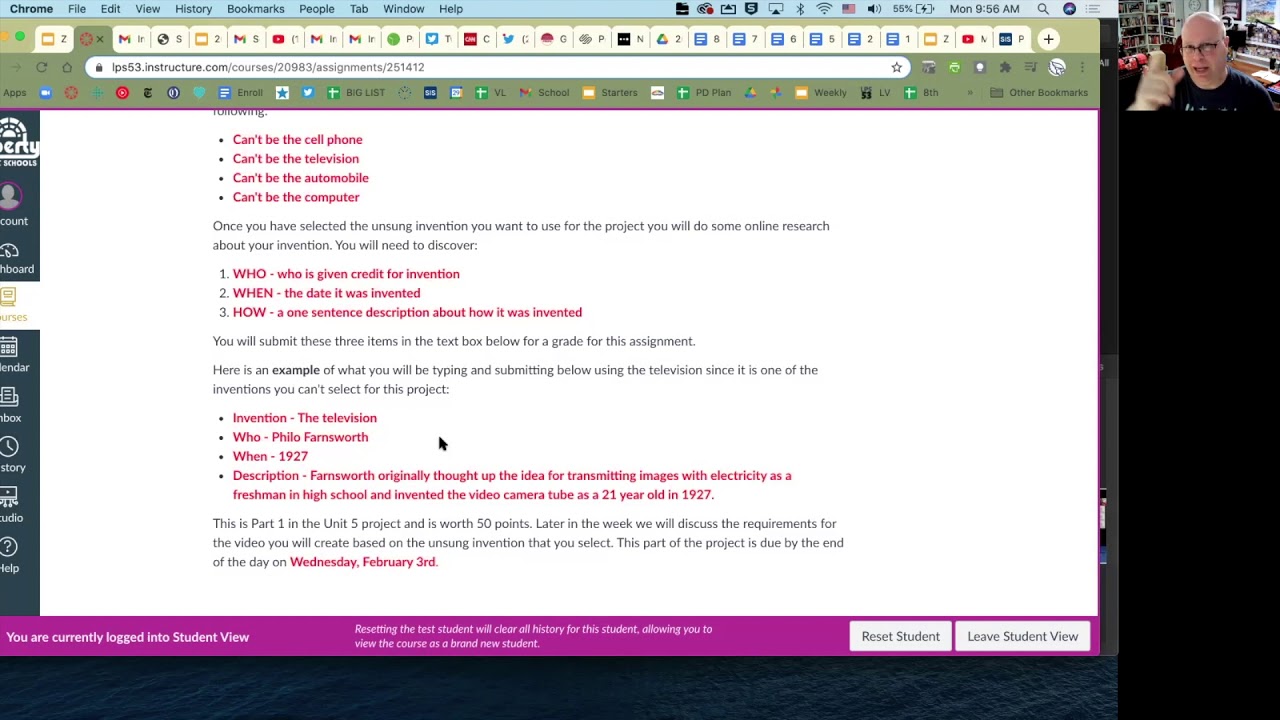The width and height of the screenshot is (1280, 720).
Task: Click the text Who - Philo Farnsworth
Action: [x=300, y=437]
